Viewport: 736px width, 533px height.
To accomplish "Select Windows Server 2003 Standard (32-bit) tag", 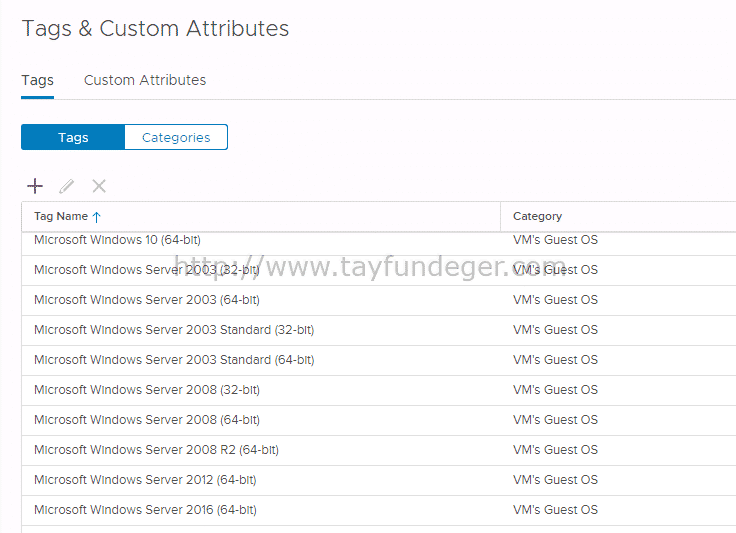I will [x=174, y=330].
